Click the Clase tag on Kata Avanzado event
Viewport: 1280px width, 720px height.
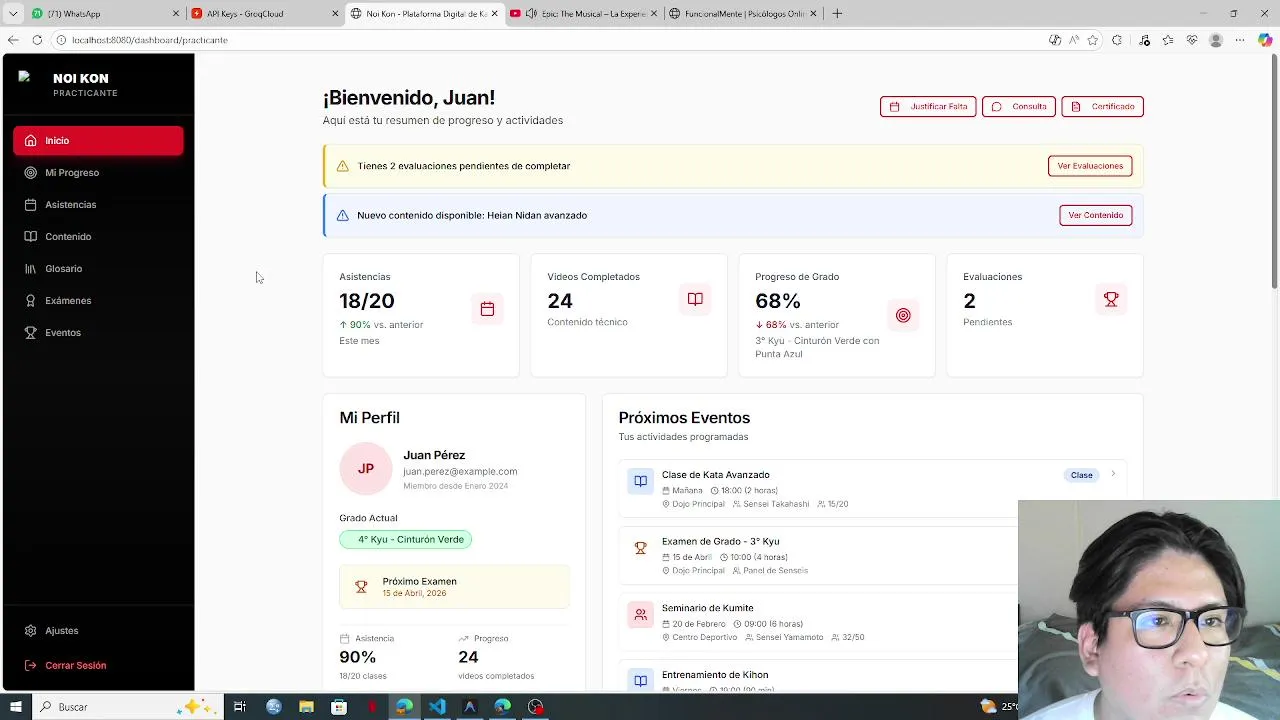point(1081,475)
